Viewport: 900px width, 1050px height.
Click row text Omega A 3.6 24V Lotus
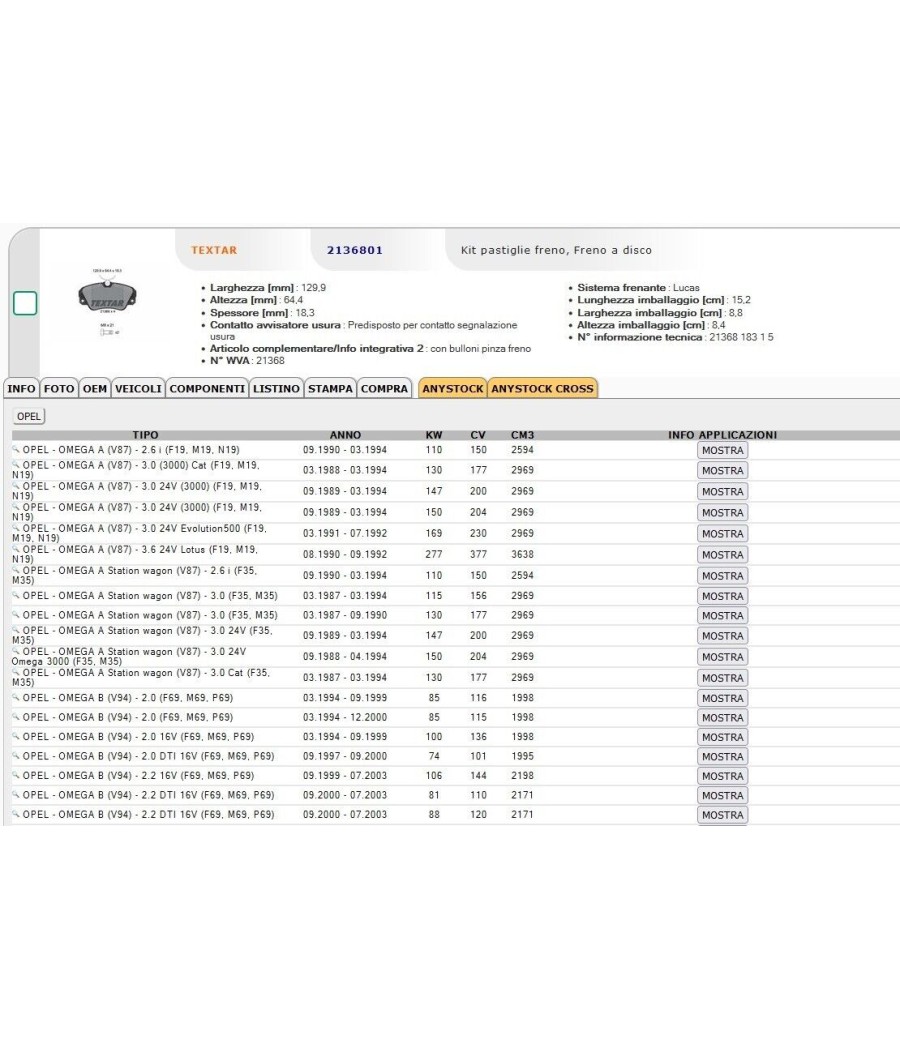tap(135, 554)
